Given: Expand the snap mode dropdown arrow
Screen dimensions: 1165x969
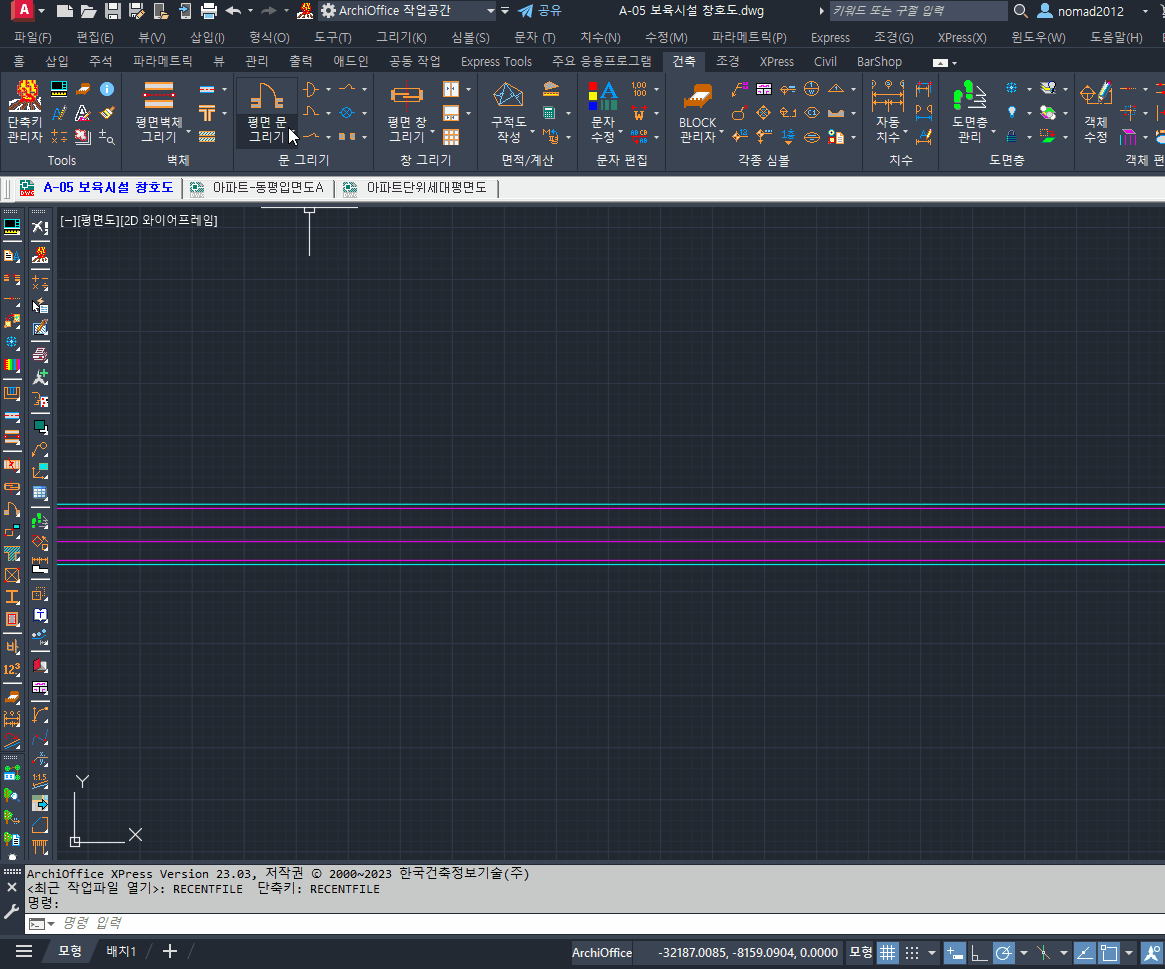Looking at the screenshot, I should coord(932,952).
